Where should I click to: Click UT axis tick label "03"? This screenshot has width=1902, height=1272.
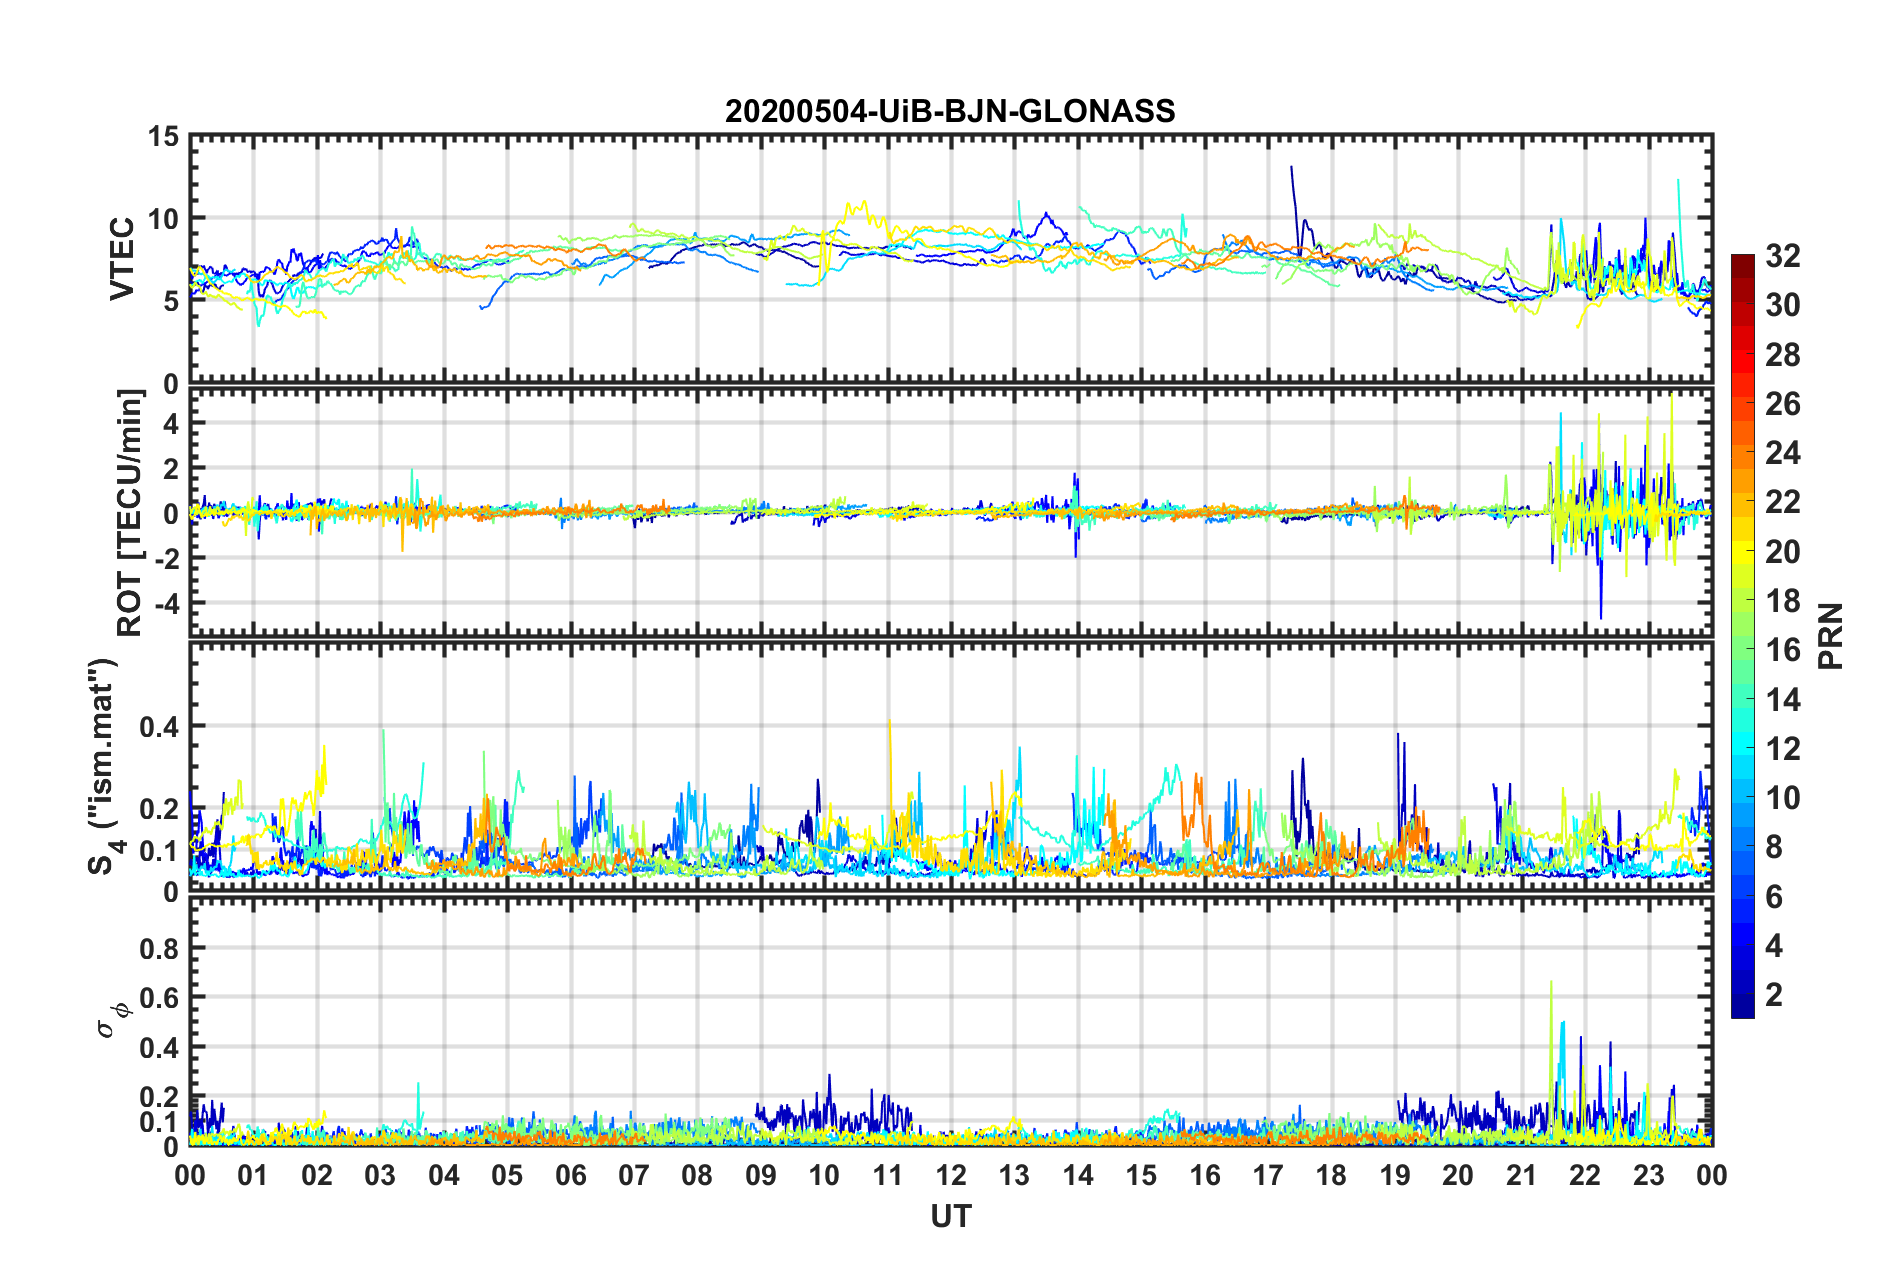click(x=380, y=1175)
